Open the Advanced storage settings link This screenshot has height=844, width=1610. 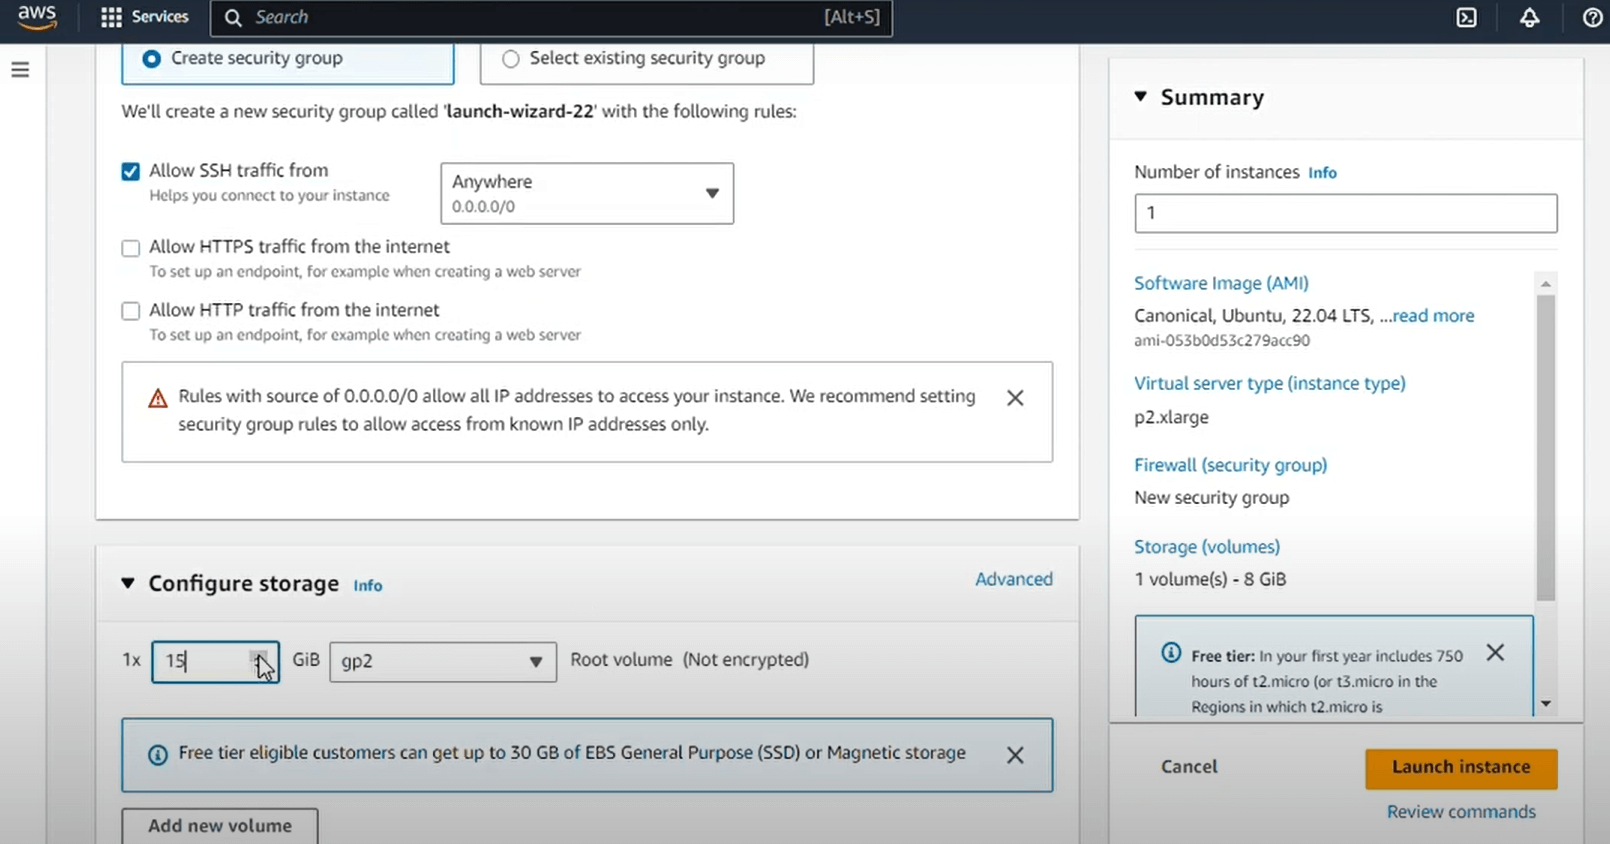point(1013,579)
